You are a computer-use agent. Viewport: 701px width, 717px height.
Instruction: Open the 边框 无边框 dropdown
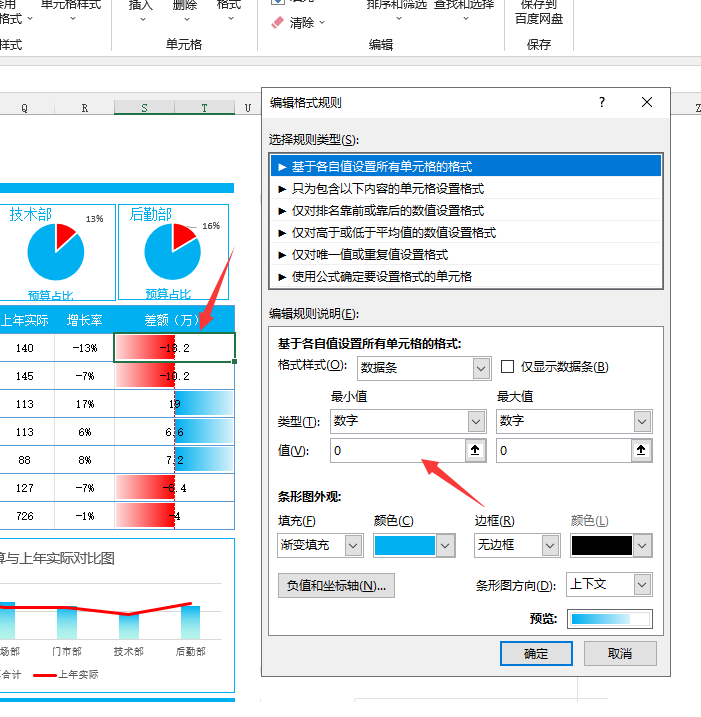(x=550, y=545)
